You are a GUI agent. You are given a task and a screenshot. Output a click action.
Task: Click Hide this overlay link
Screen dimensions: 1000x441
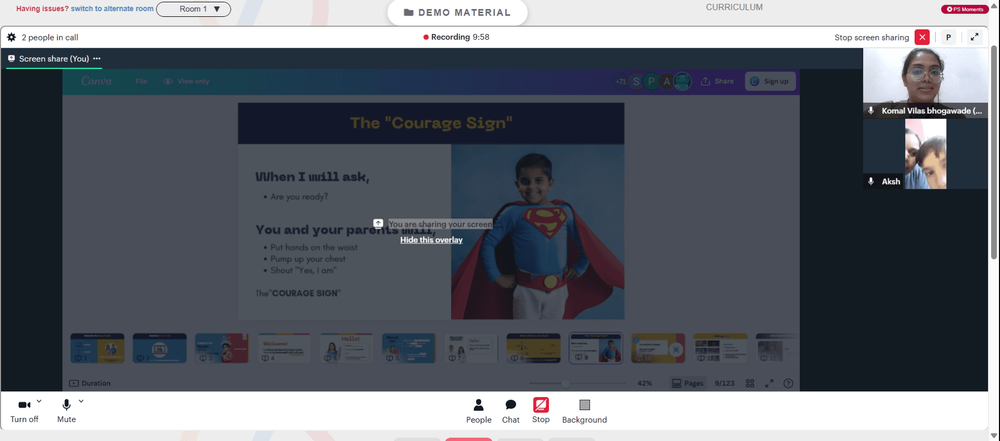pos(431,240)
